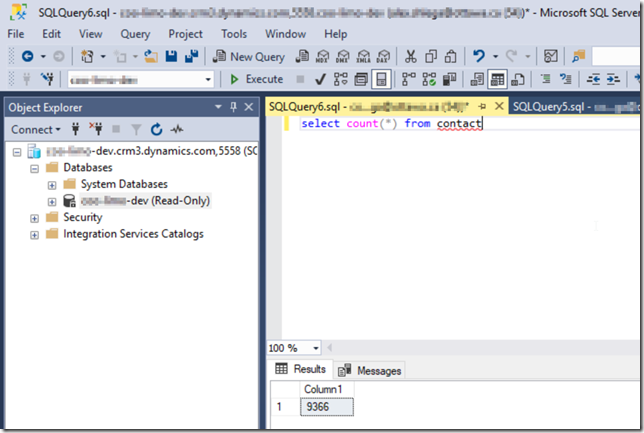Click the Uncomment selected lines icon
This screenshot has height=433, width=644.
[566, 79]
